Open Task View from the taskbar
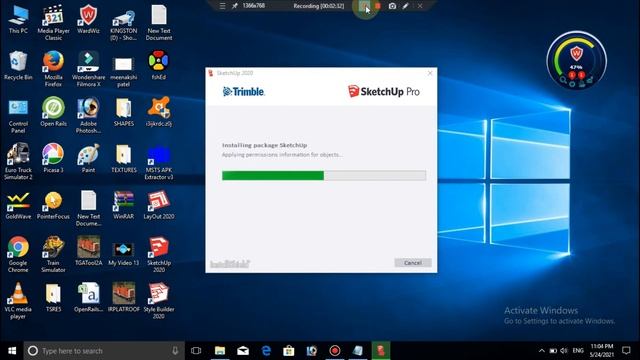The width and height of the screenshot is (640, 360). click(x=196, y=351)
